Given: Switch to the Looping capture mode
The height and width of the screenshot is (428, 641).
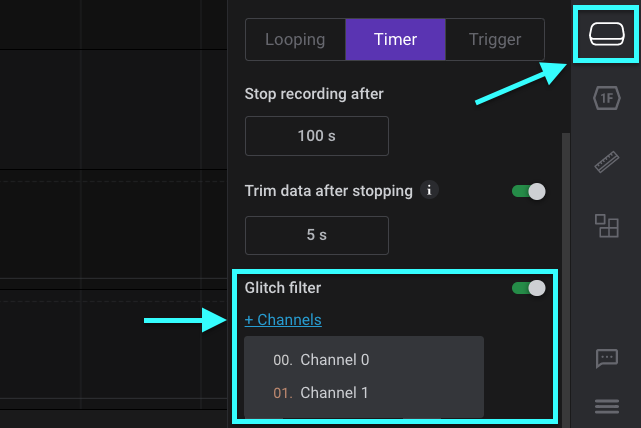Looking at the screenshot, I should [x=295, y=40].
